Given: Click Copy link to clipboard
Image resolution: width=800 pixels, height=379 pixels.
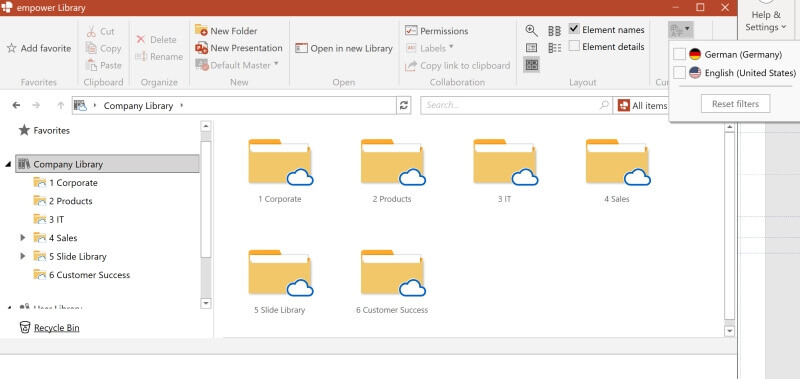Looking at the screenshot, I should point(458,66).
